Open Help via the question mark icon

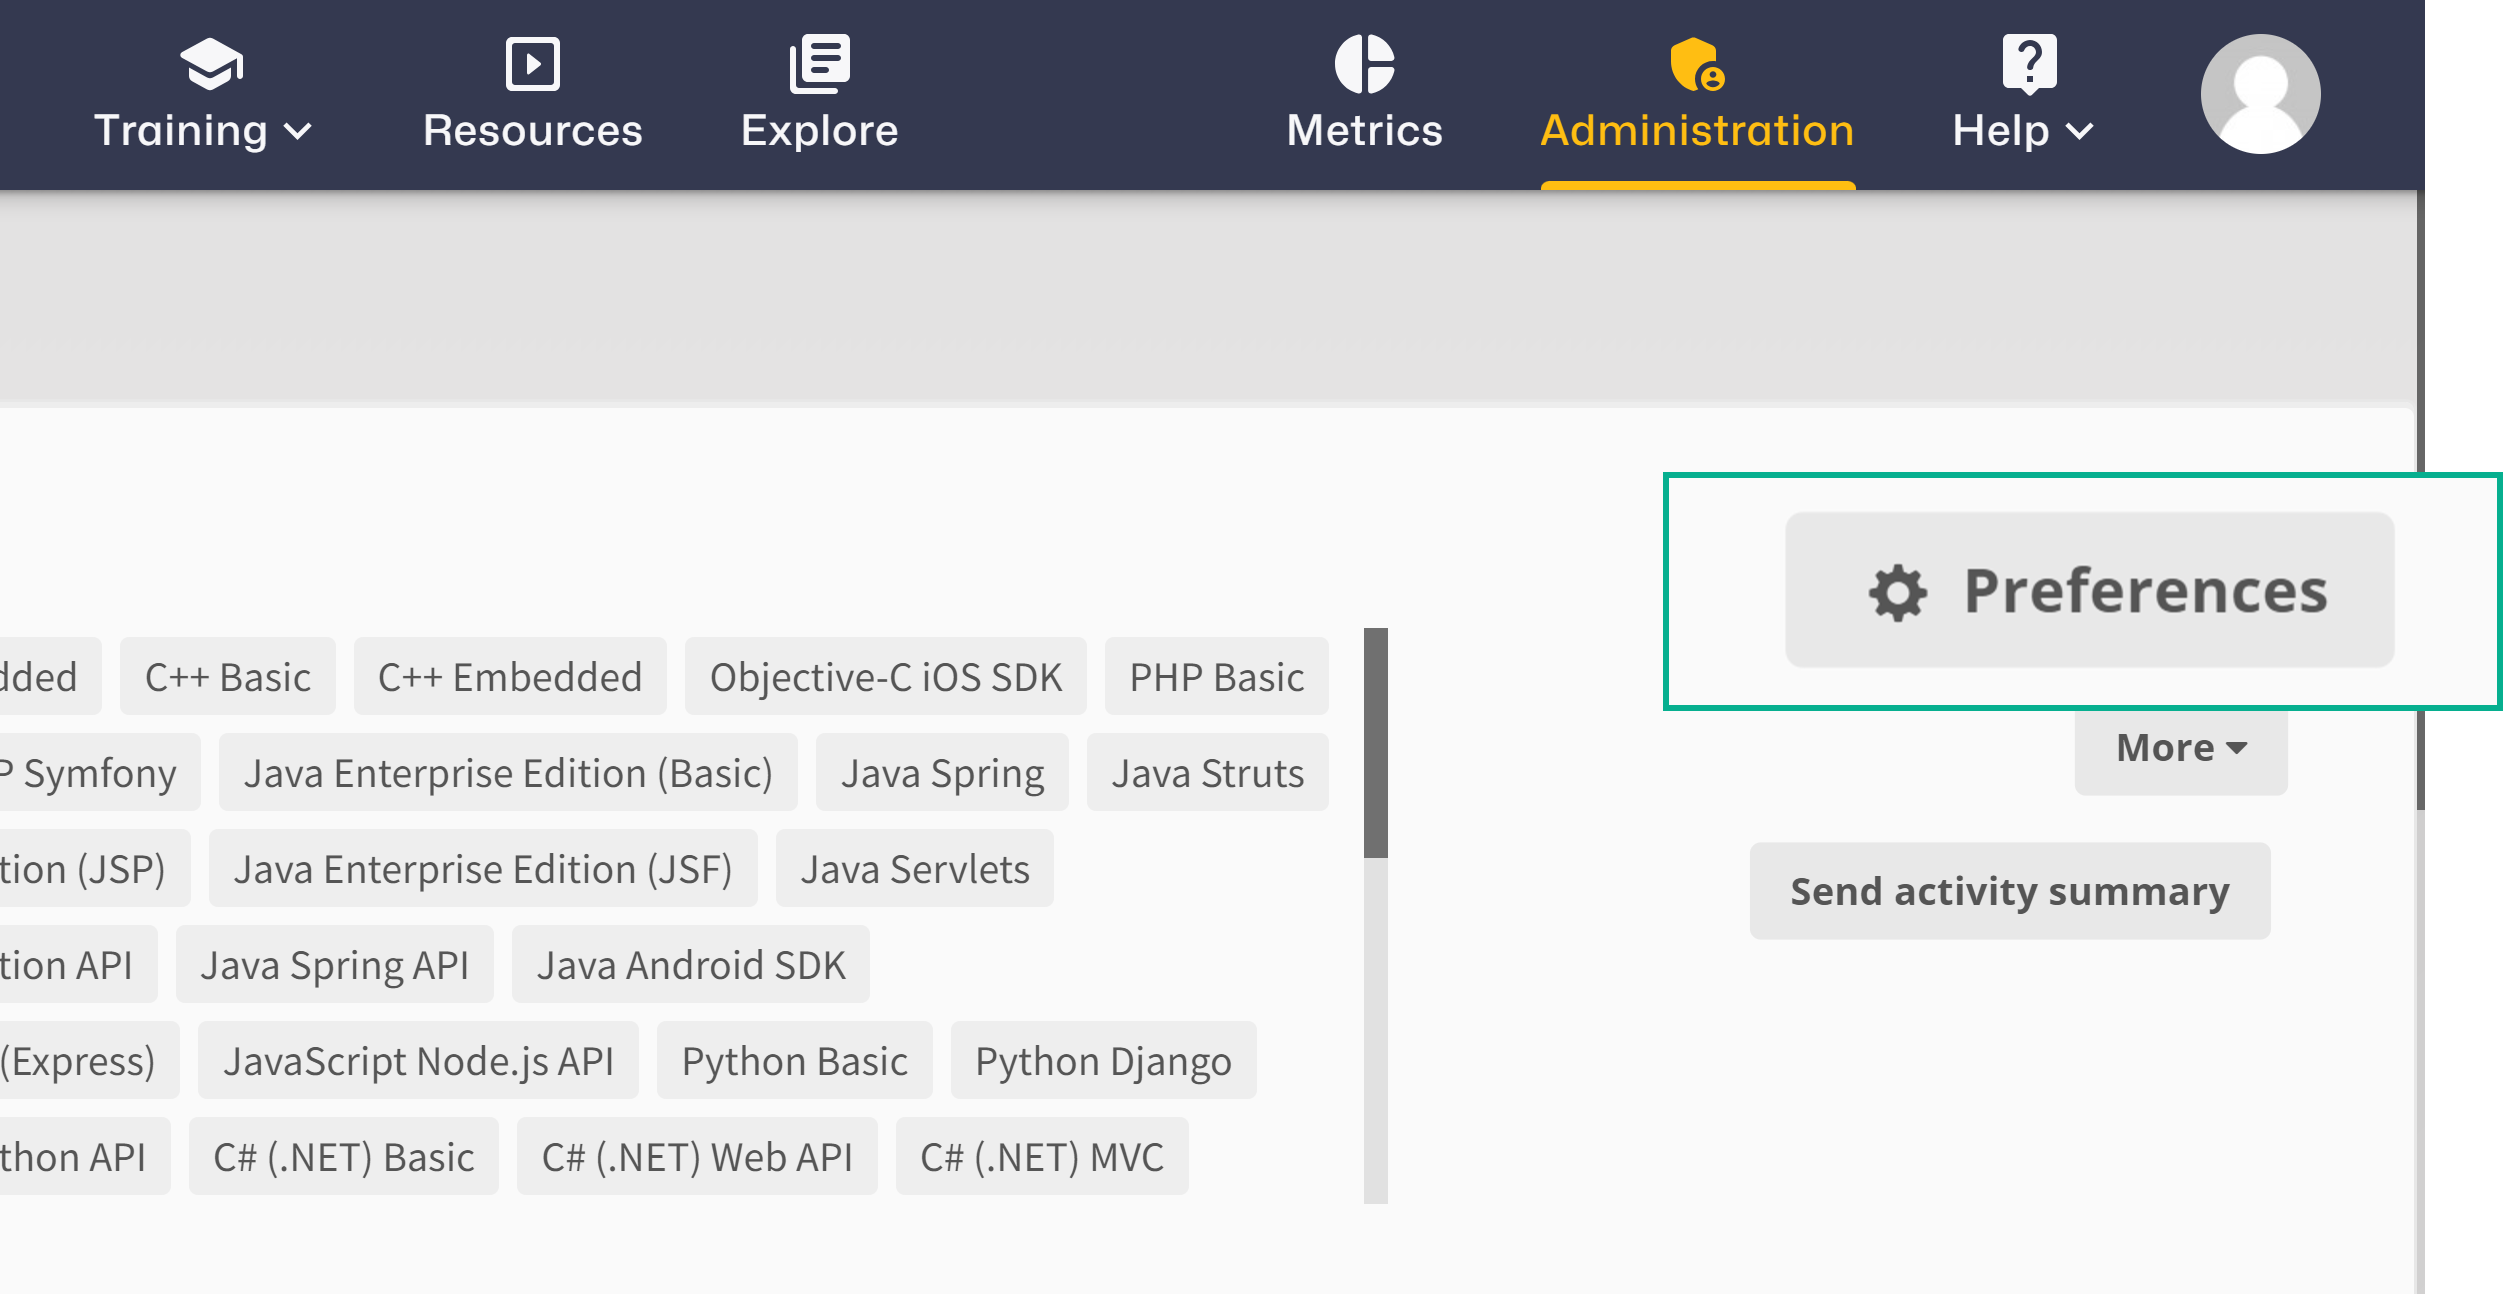click(x=2030, y=63)
